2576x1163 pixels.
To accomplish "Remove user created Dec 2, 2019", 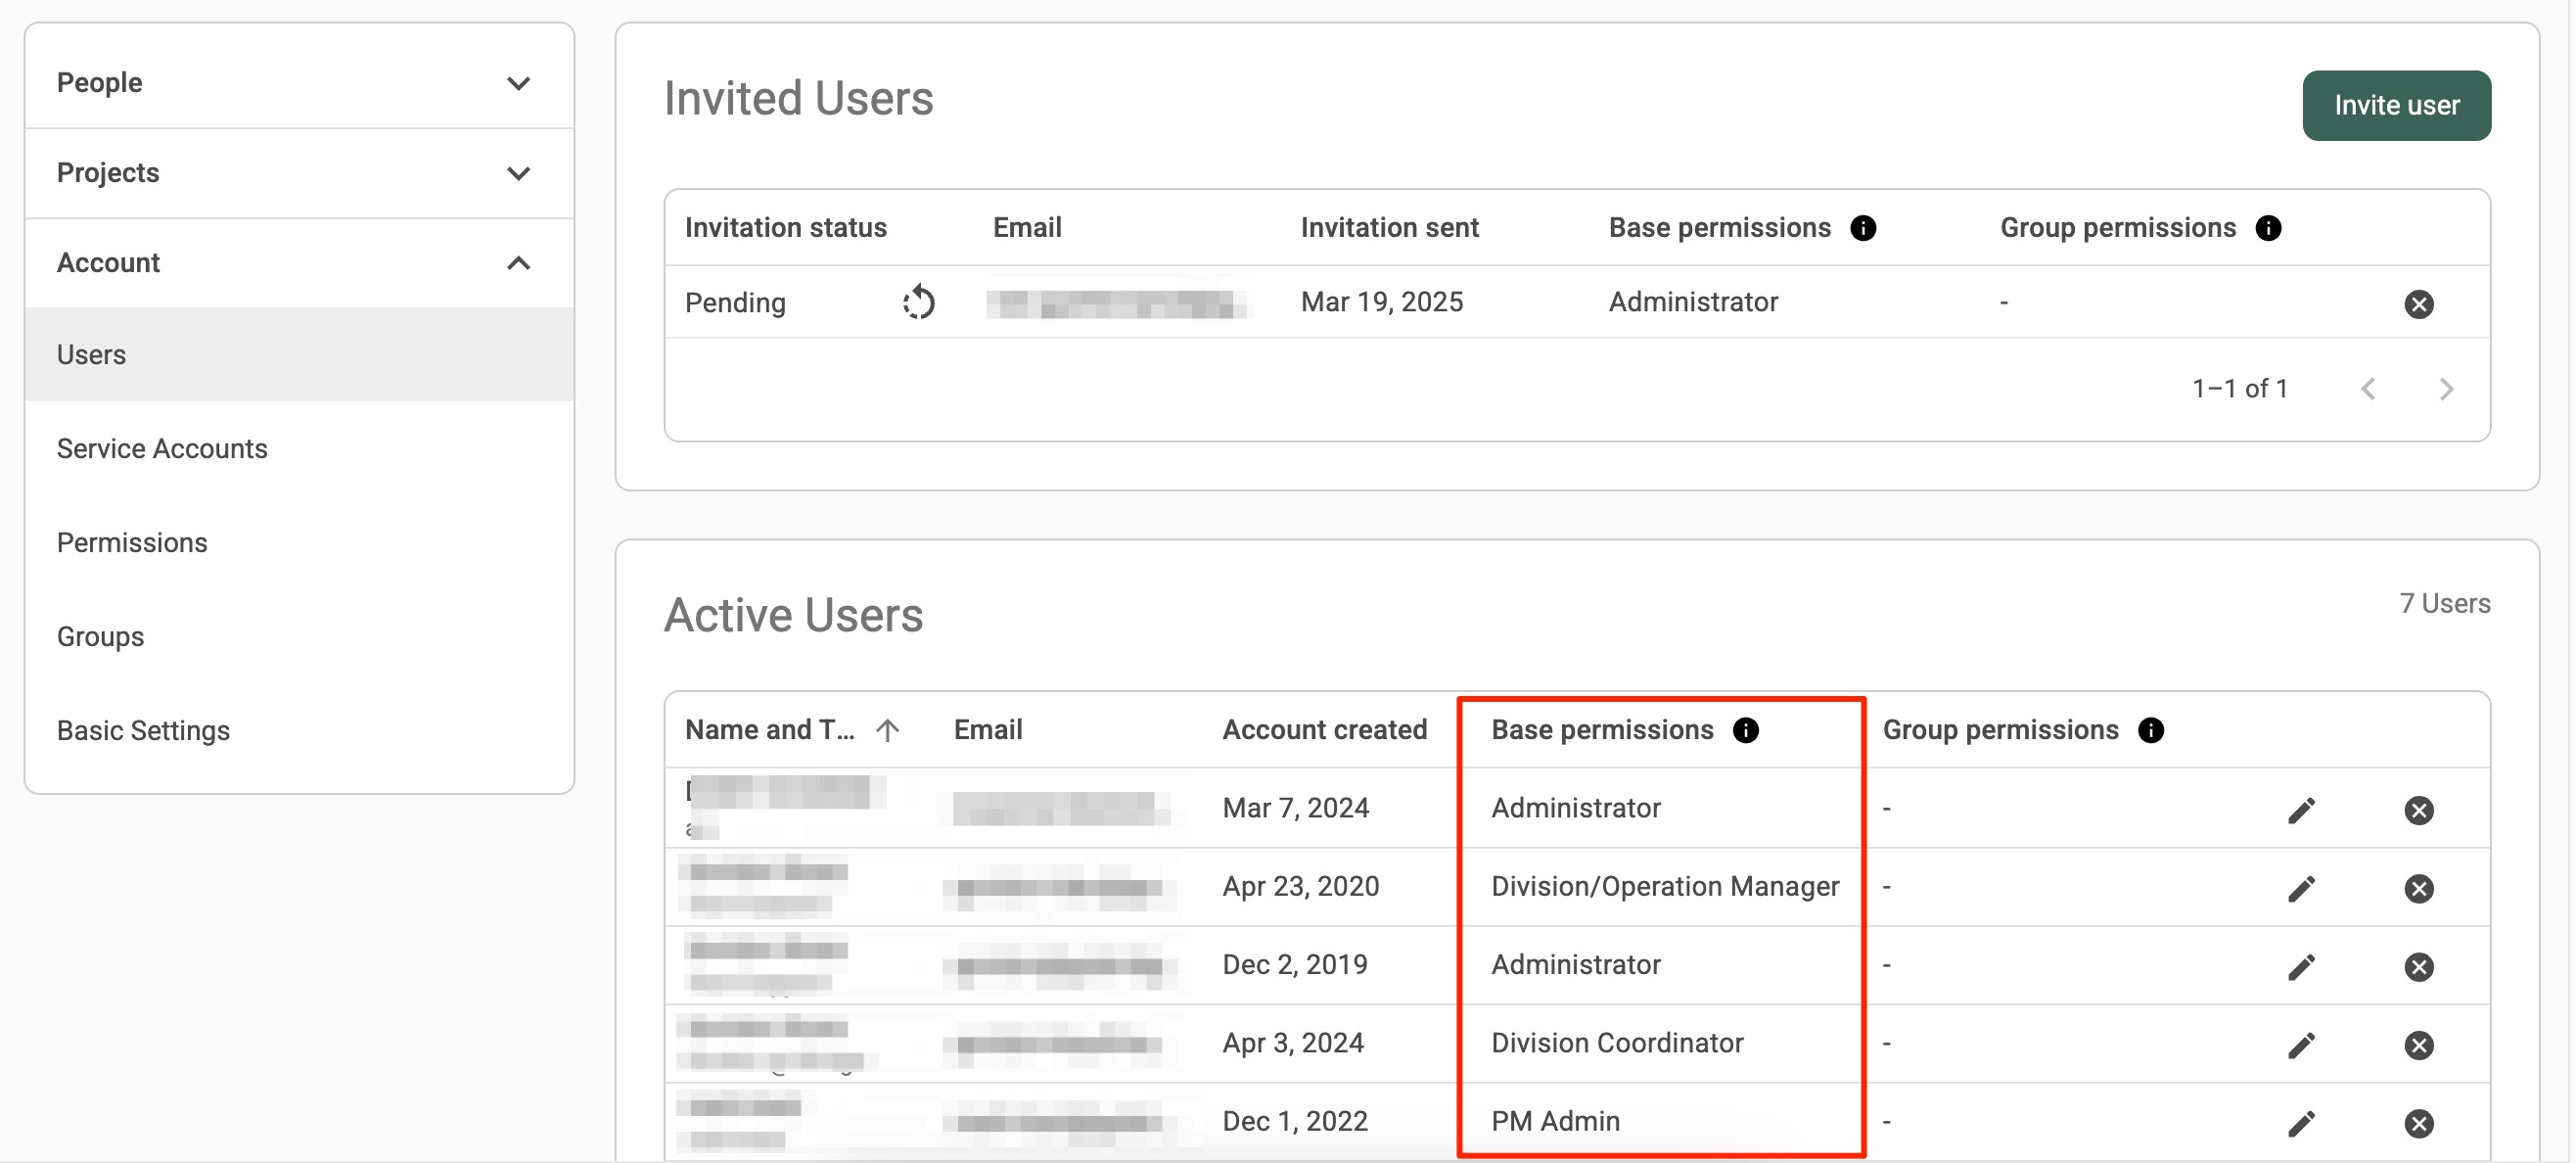I will [x=2418, y=966].
